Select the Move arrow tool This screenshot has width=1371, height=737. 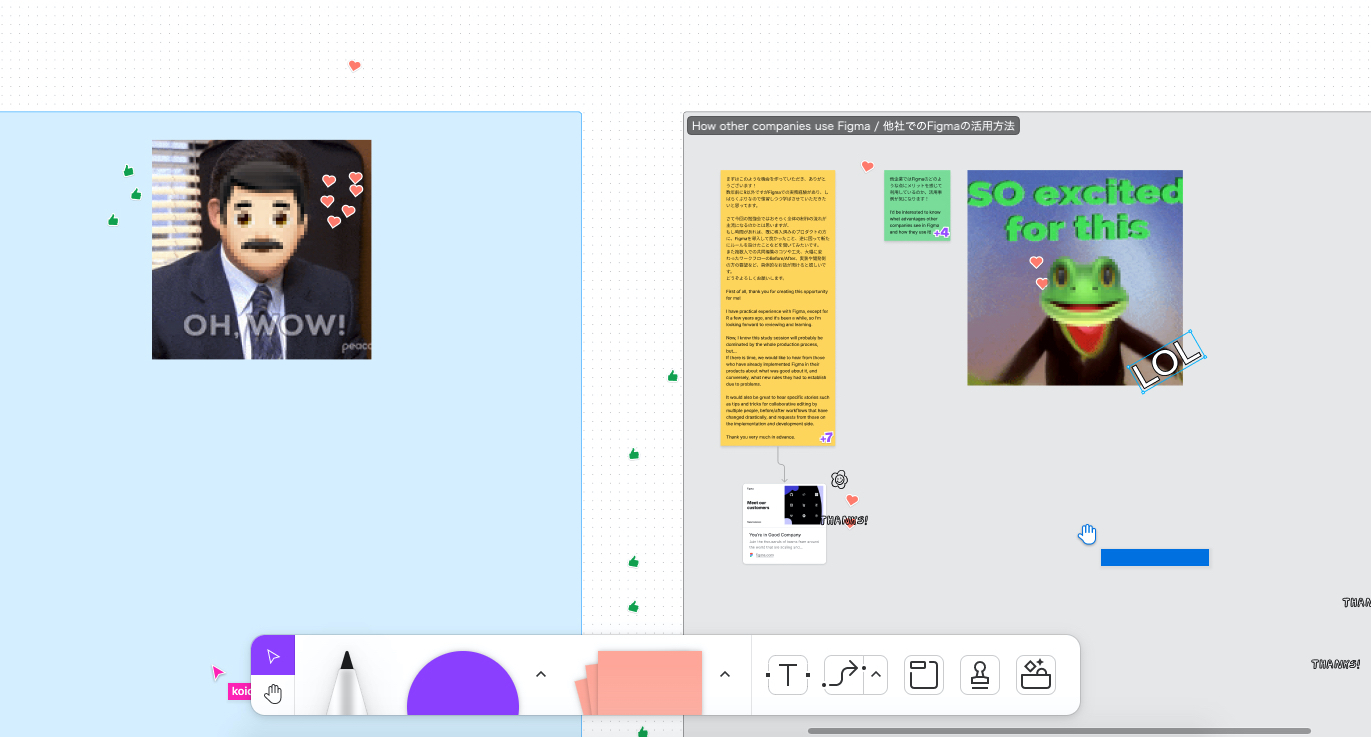[273, 655]
